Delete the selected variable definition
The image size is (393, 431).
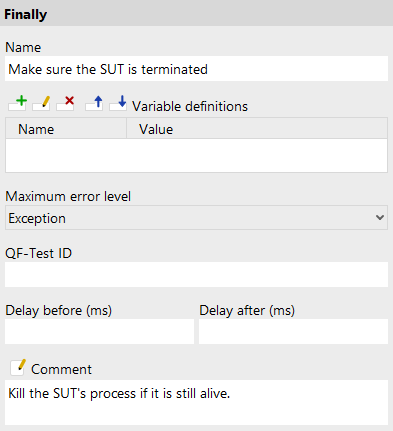(x=65, y=103)
